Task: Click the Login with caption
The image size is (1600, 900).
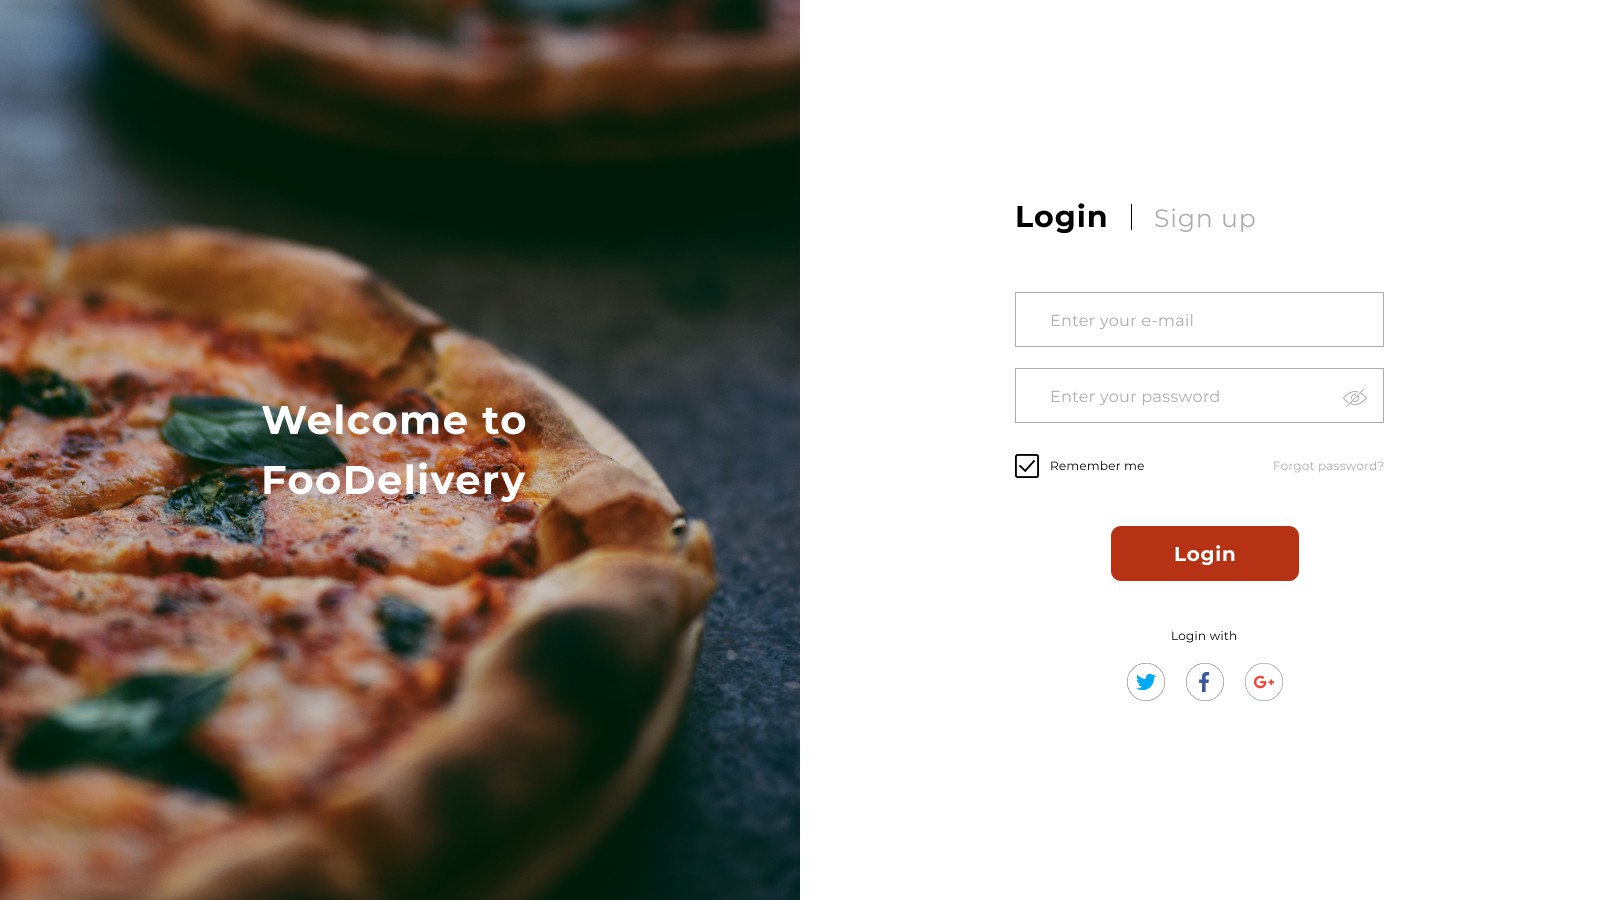Action: pos(1204,636)
